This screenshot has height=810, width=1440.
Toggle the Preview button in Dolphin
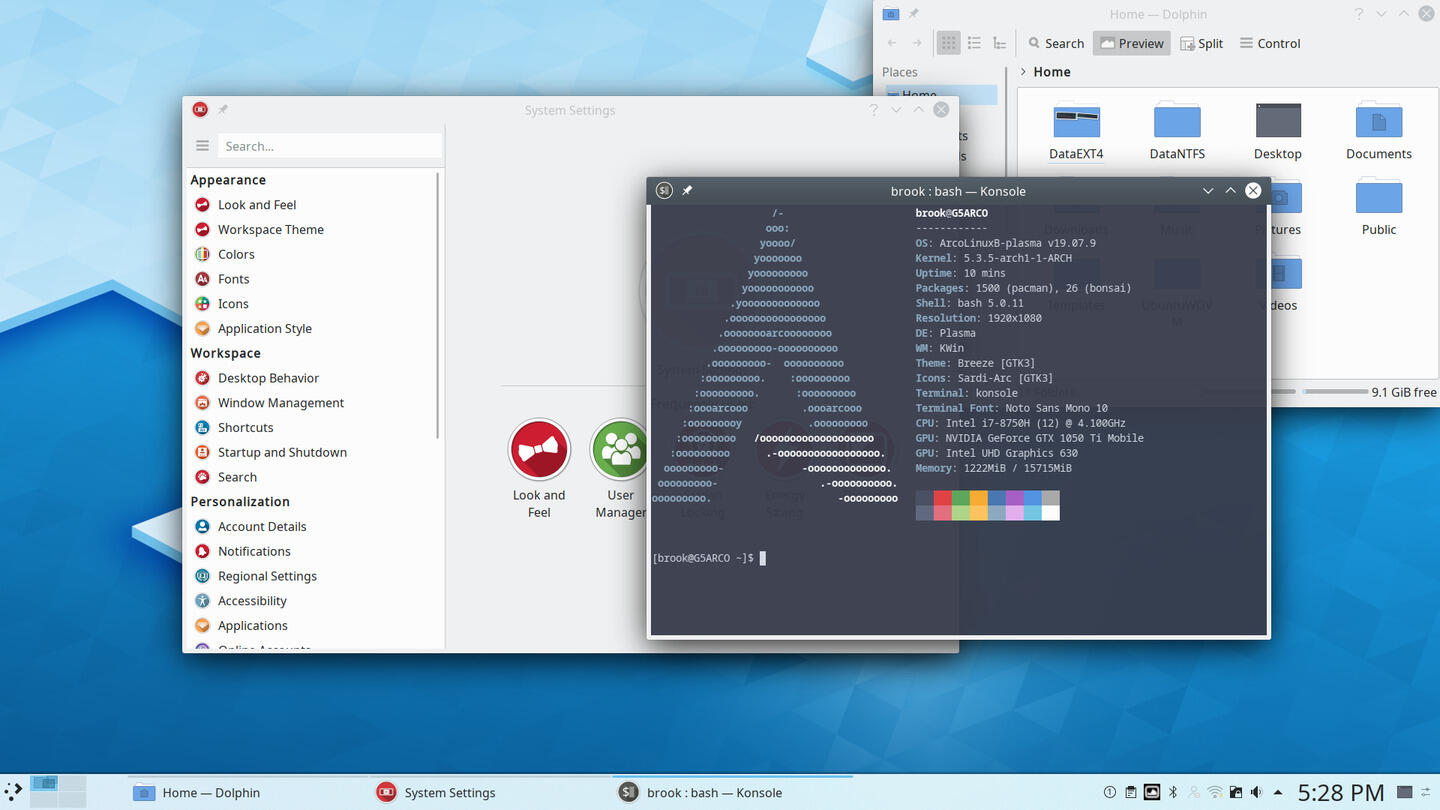click(x=1131, y=43)
